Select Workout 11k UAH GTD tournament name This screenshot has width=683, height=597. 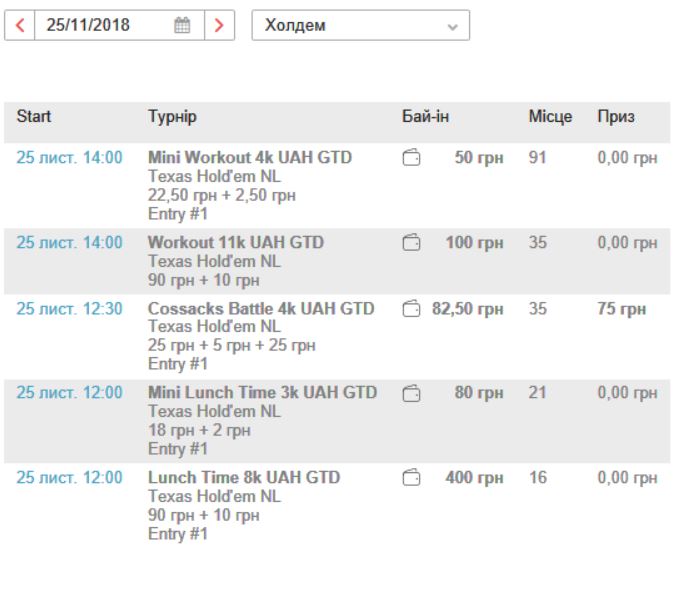pyautogui.click(x=236, y=242)
